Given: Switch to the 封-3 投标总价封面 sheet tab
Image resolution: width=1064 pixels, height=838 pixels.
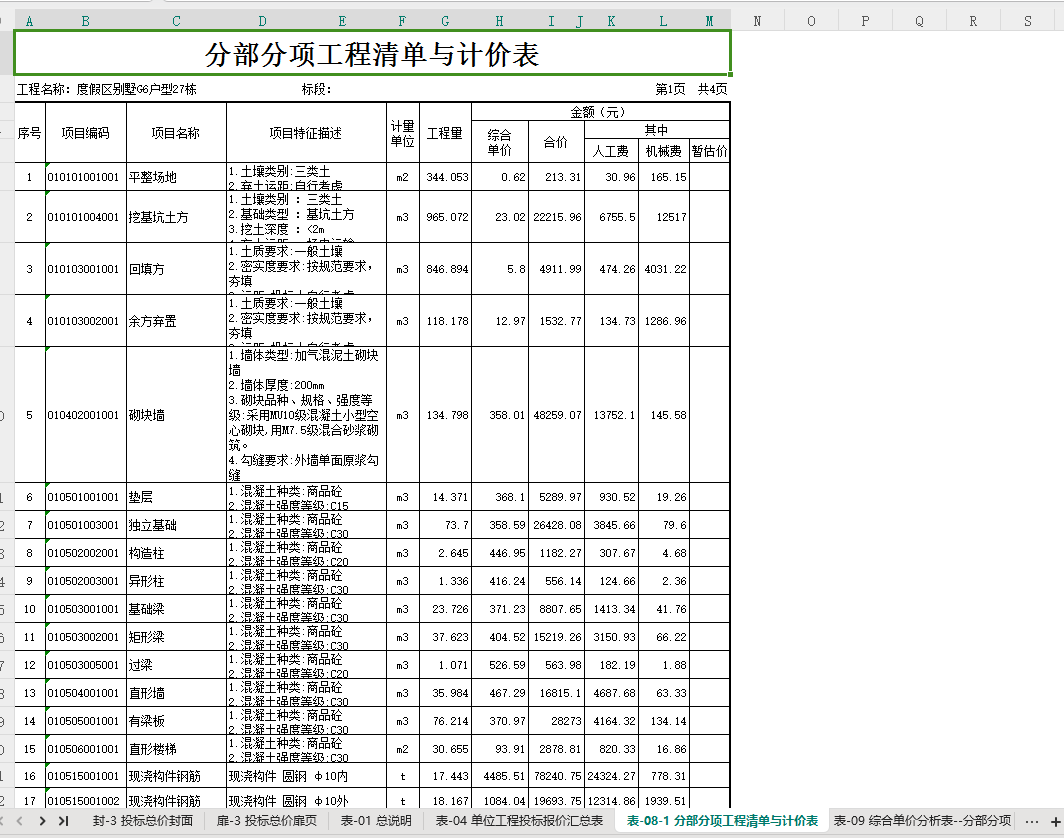Looking at the screenshot, I should pyautogui.click(x=142, y=821).
